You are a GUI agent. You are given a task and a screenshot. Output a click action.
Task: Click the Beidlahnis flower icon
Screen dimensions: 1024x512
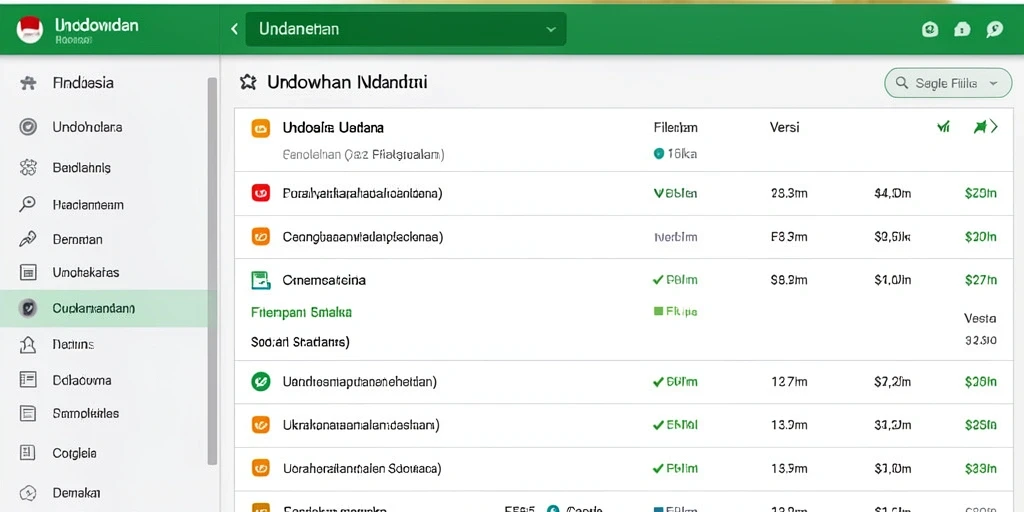pos(28,168)
